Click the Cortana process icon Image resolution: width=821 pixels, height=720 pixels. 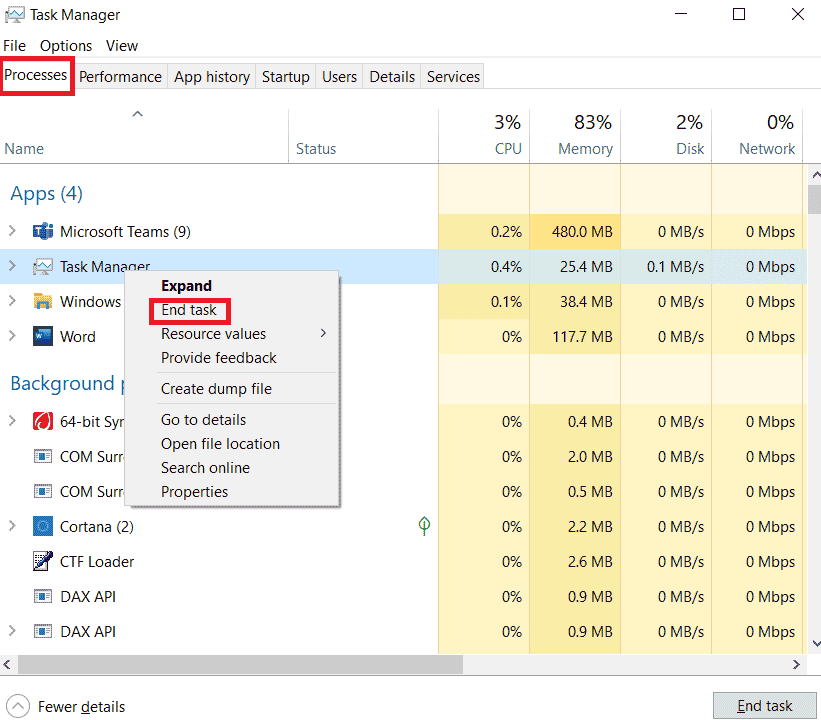pos(42,526)
